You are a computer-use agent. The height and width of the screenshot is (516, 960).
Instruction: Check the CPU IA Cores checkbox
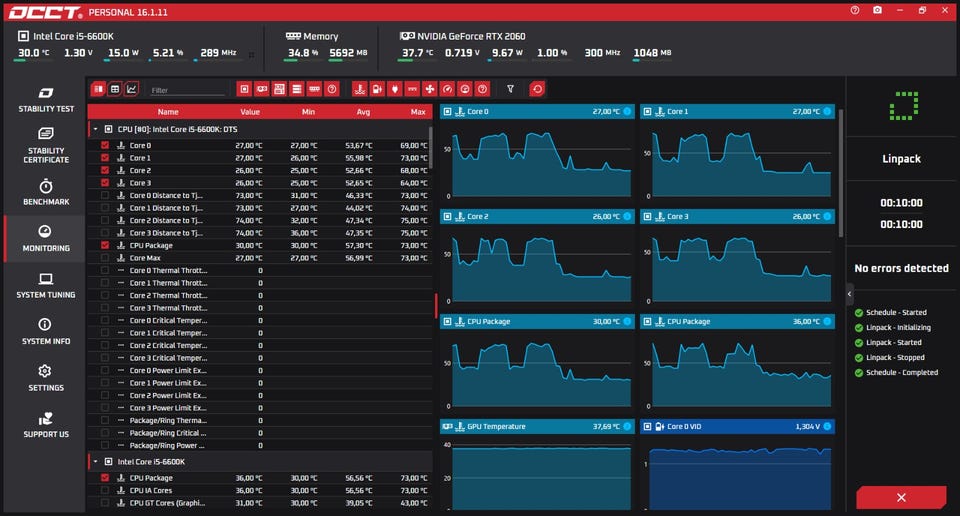click(105, 490)
